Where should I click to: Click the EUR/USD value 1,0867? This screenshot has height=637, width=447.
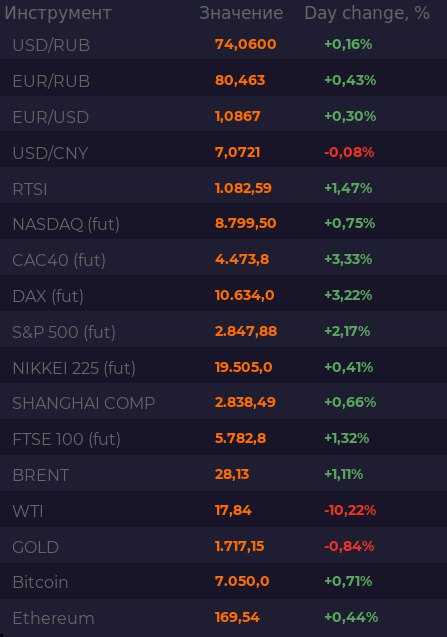pyautogui.click(x=237, y=117)
